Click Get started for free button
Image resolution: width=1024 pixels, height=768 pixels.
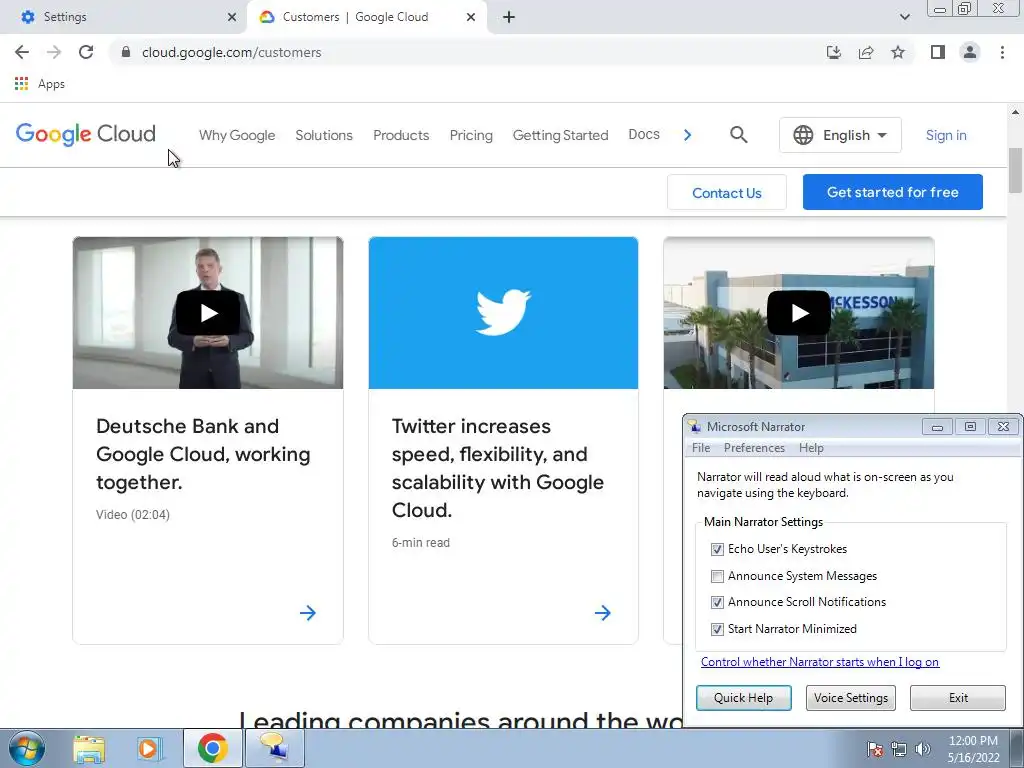(x=893, y=192)
